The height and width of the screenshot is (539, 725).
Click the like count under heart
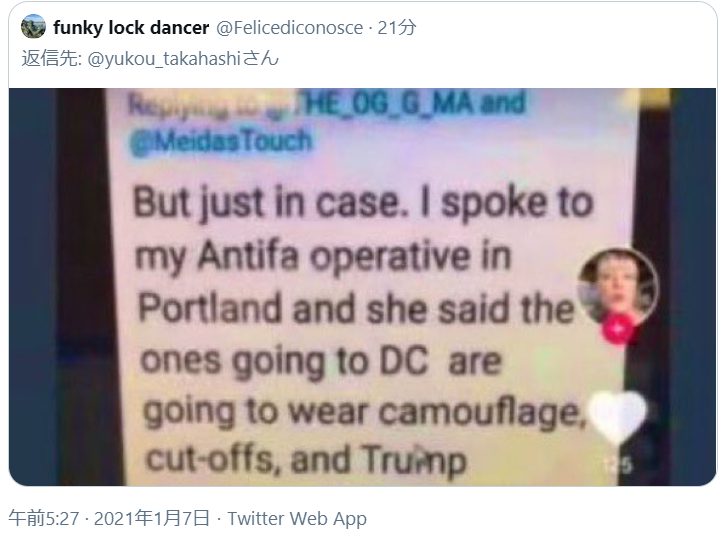(x=618, y=465)
